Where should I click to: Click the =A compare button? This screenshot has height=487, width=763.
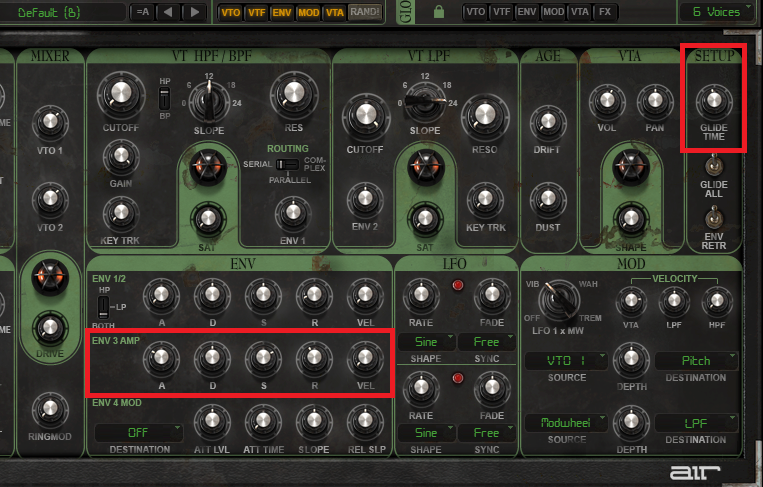(142, 12)
